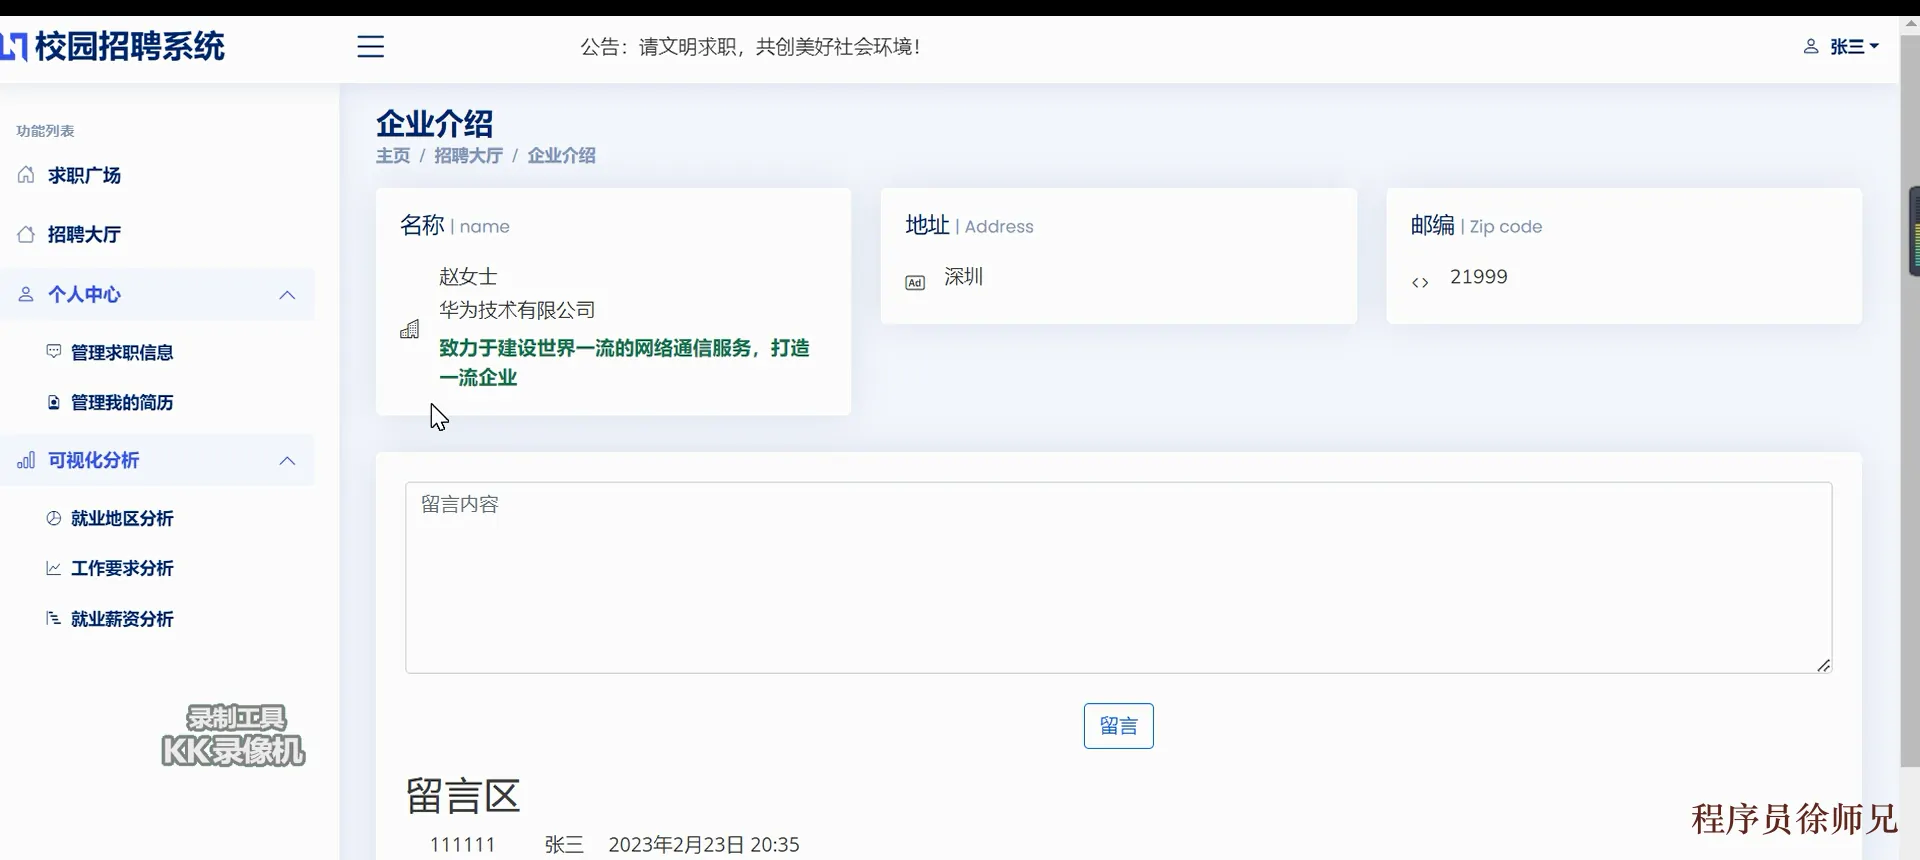Click the 校园招聘系统 logo
This screenshot has width=1920, height=860.
113,46
